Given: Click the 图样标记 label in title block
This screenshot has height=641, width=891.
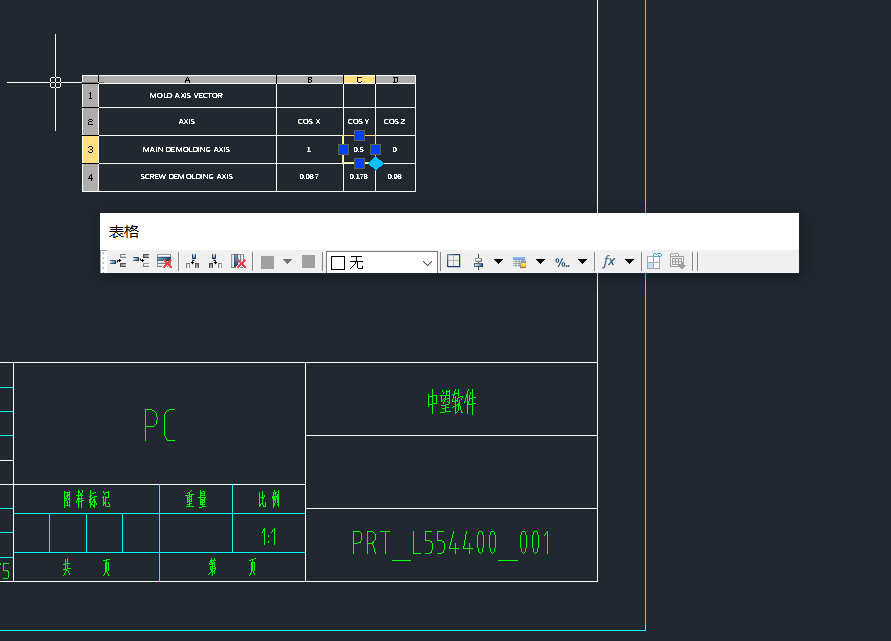Looking at the screenshot, I should coord(86,500).
